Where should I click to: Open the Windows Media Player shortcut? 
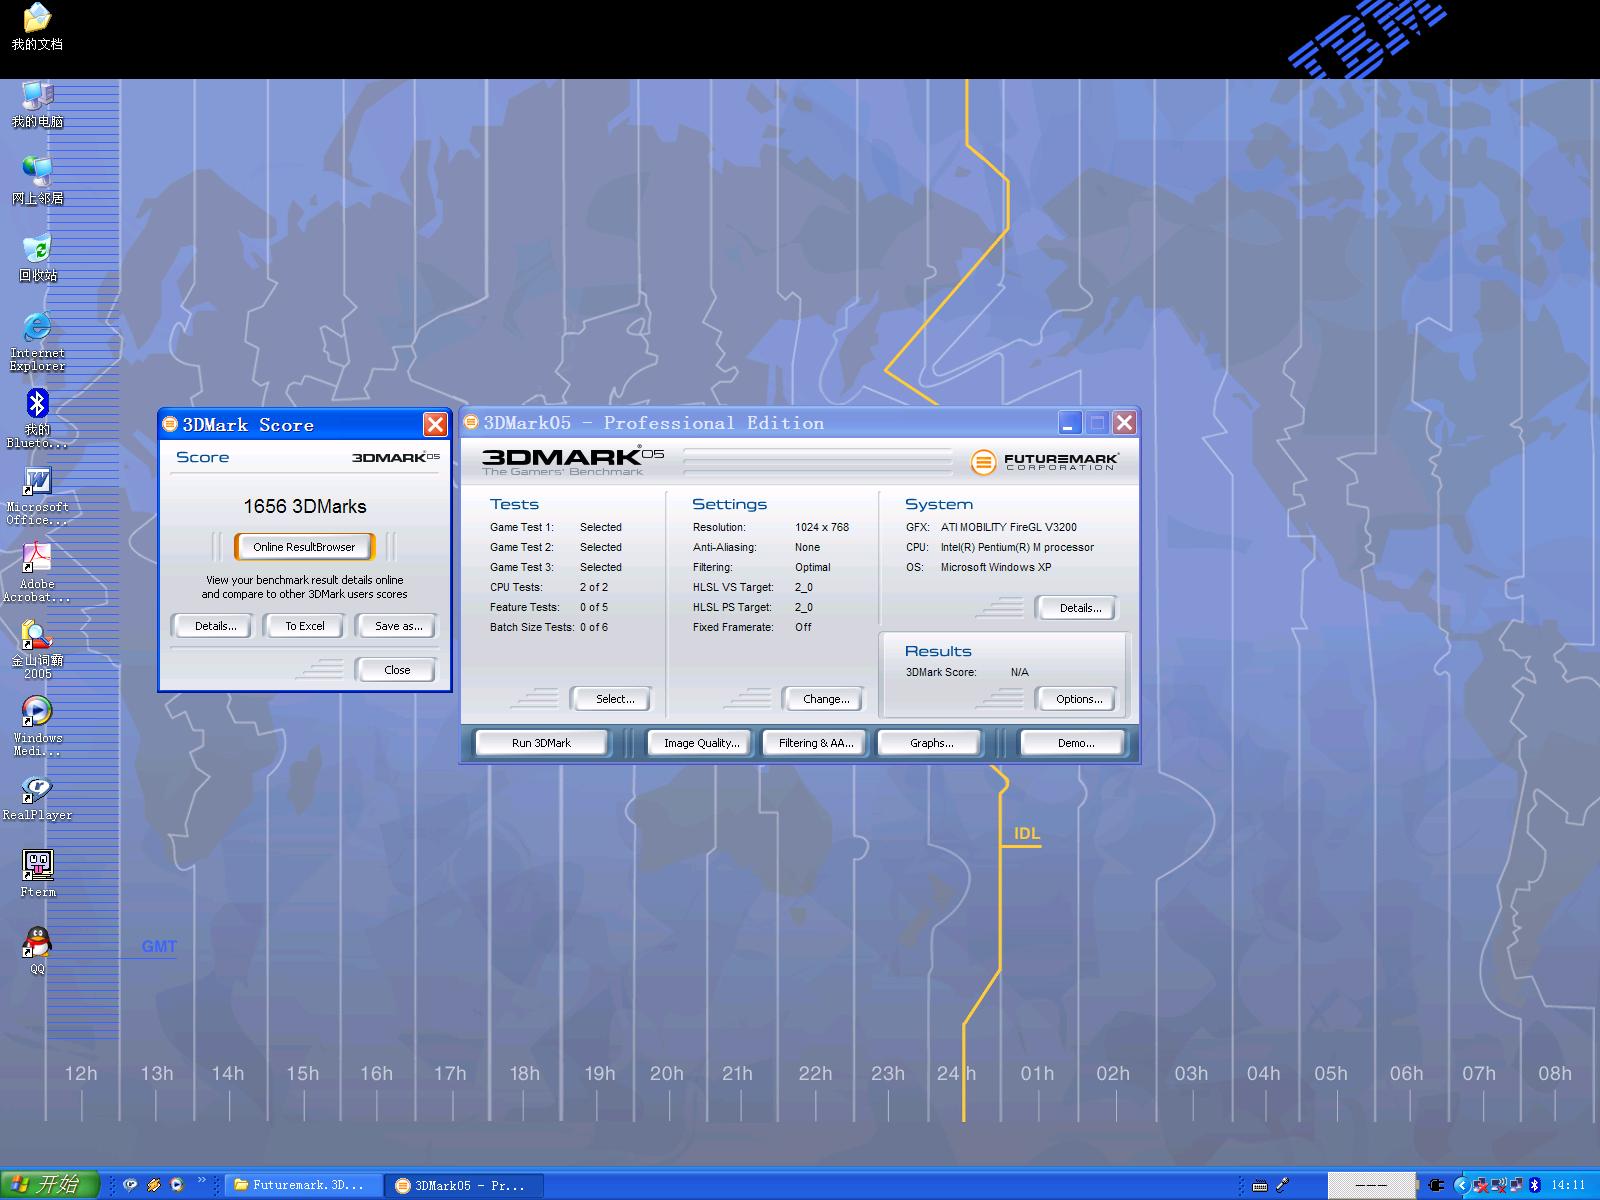point(37,712)
